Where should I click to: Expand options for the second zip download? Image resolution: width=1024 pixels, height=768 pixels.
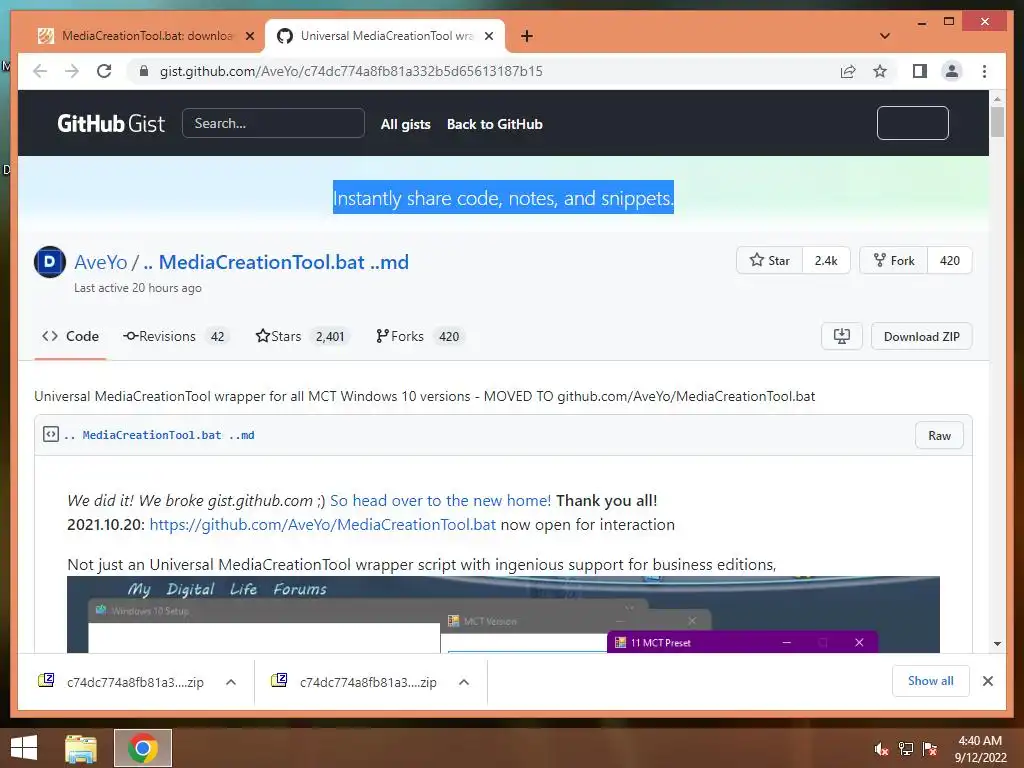coord(464,682)
